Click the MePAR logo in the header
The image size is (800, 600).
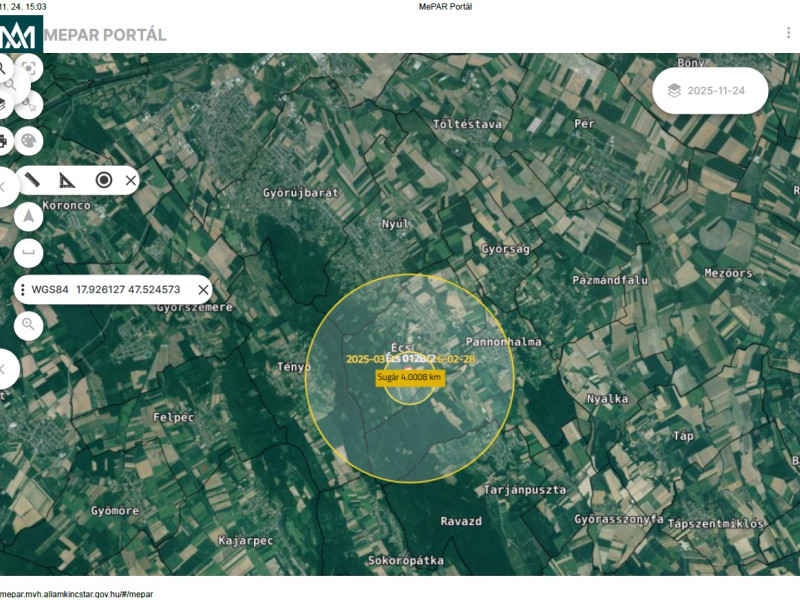21,35
